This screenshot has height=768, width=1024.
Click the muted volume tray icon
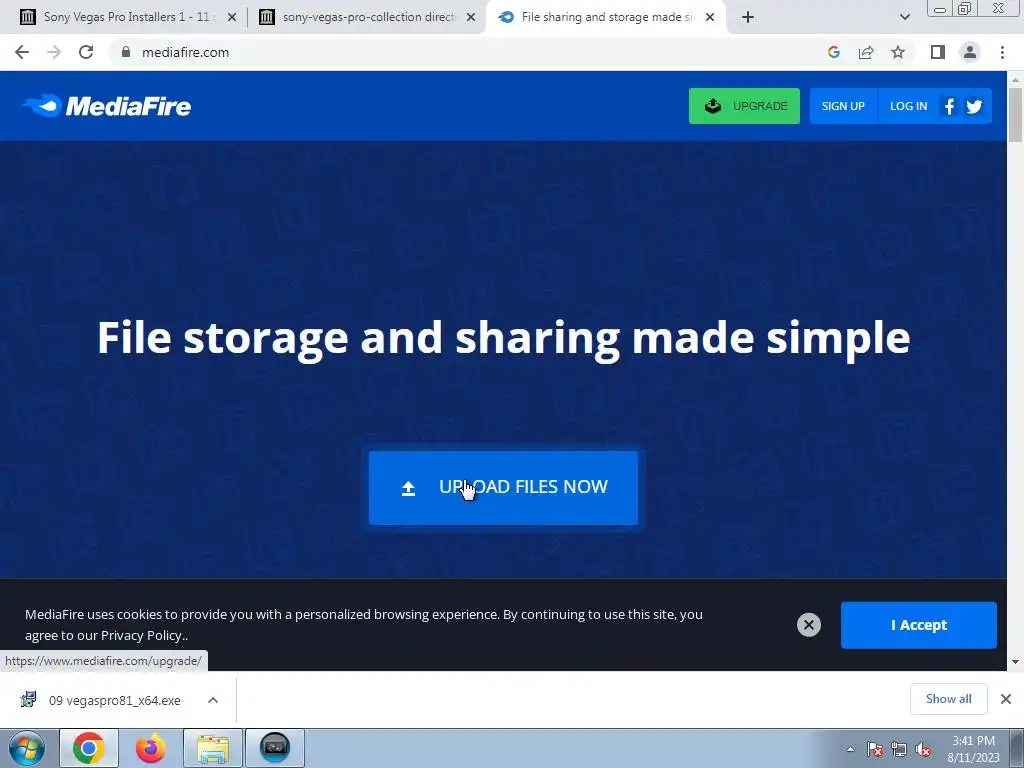(923, 749)
